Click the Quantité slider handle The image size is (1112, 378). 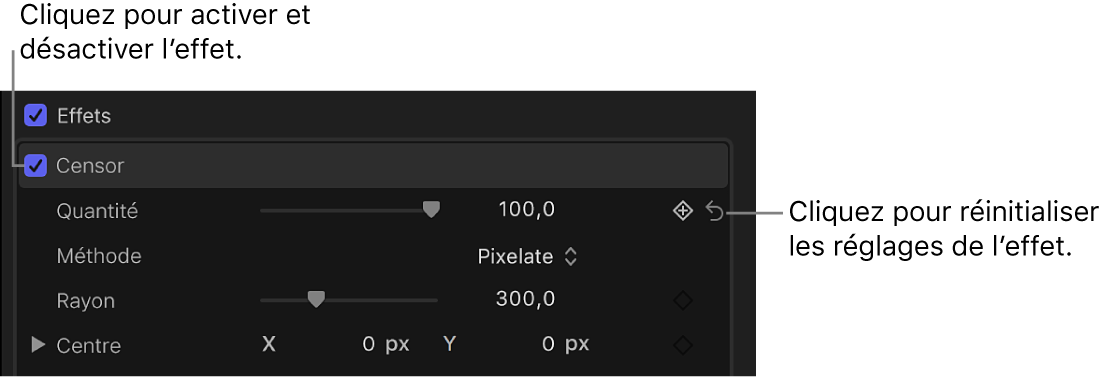430,210
